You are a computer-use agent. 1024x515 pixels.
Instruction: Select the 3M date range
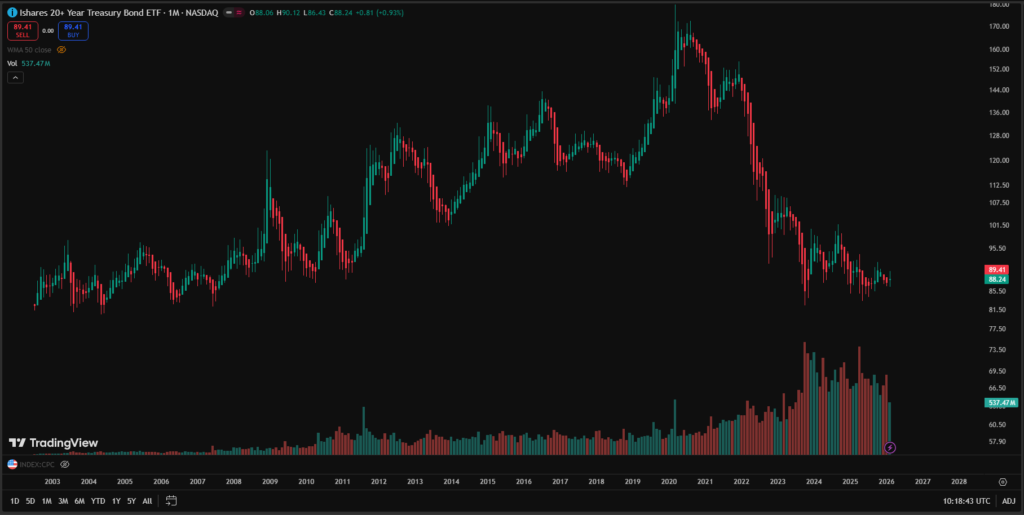[63, 501]
